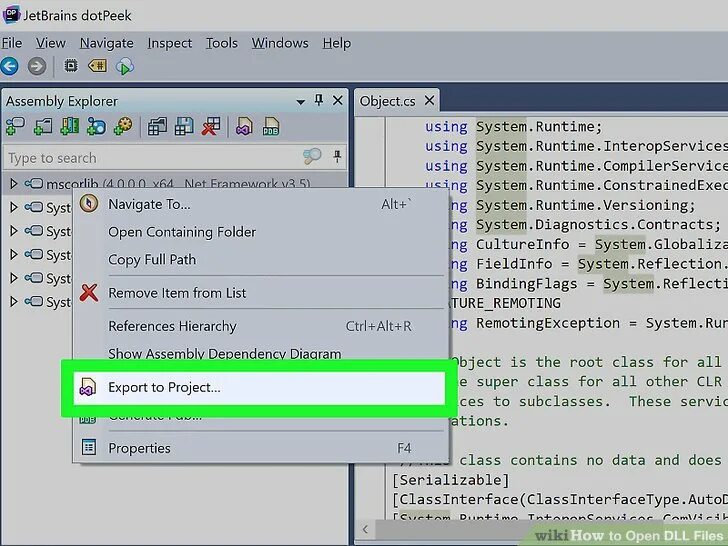Screen dimensions: 728x546
Task: Click 'System.Diagnostics.Contracts;' in the code
Action: click(x=598, y=225)
